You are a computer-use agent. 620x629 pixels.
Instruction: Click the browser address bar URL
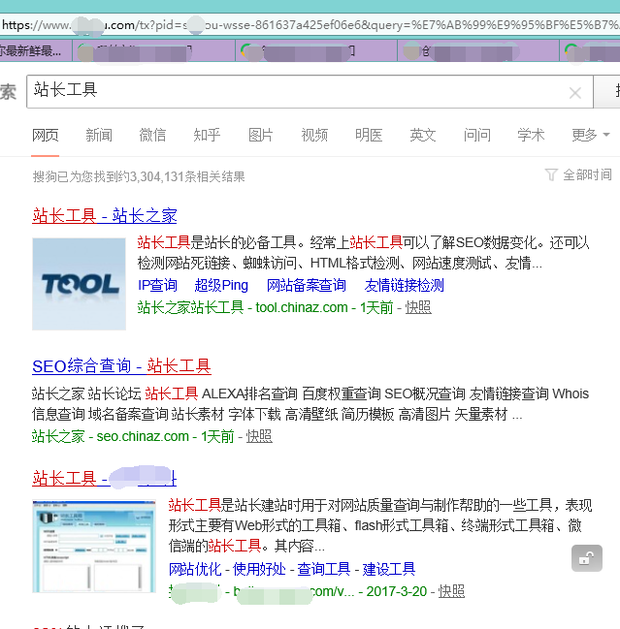tap(310, 25)
